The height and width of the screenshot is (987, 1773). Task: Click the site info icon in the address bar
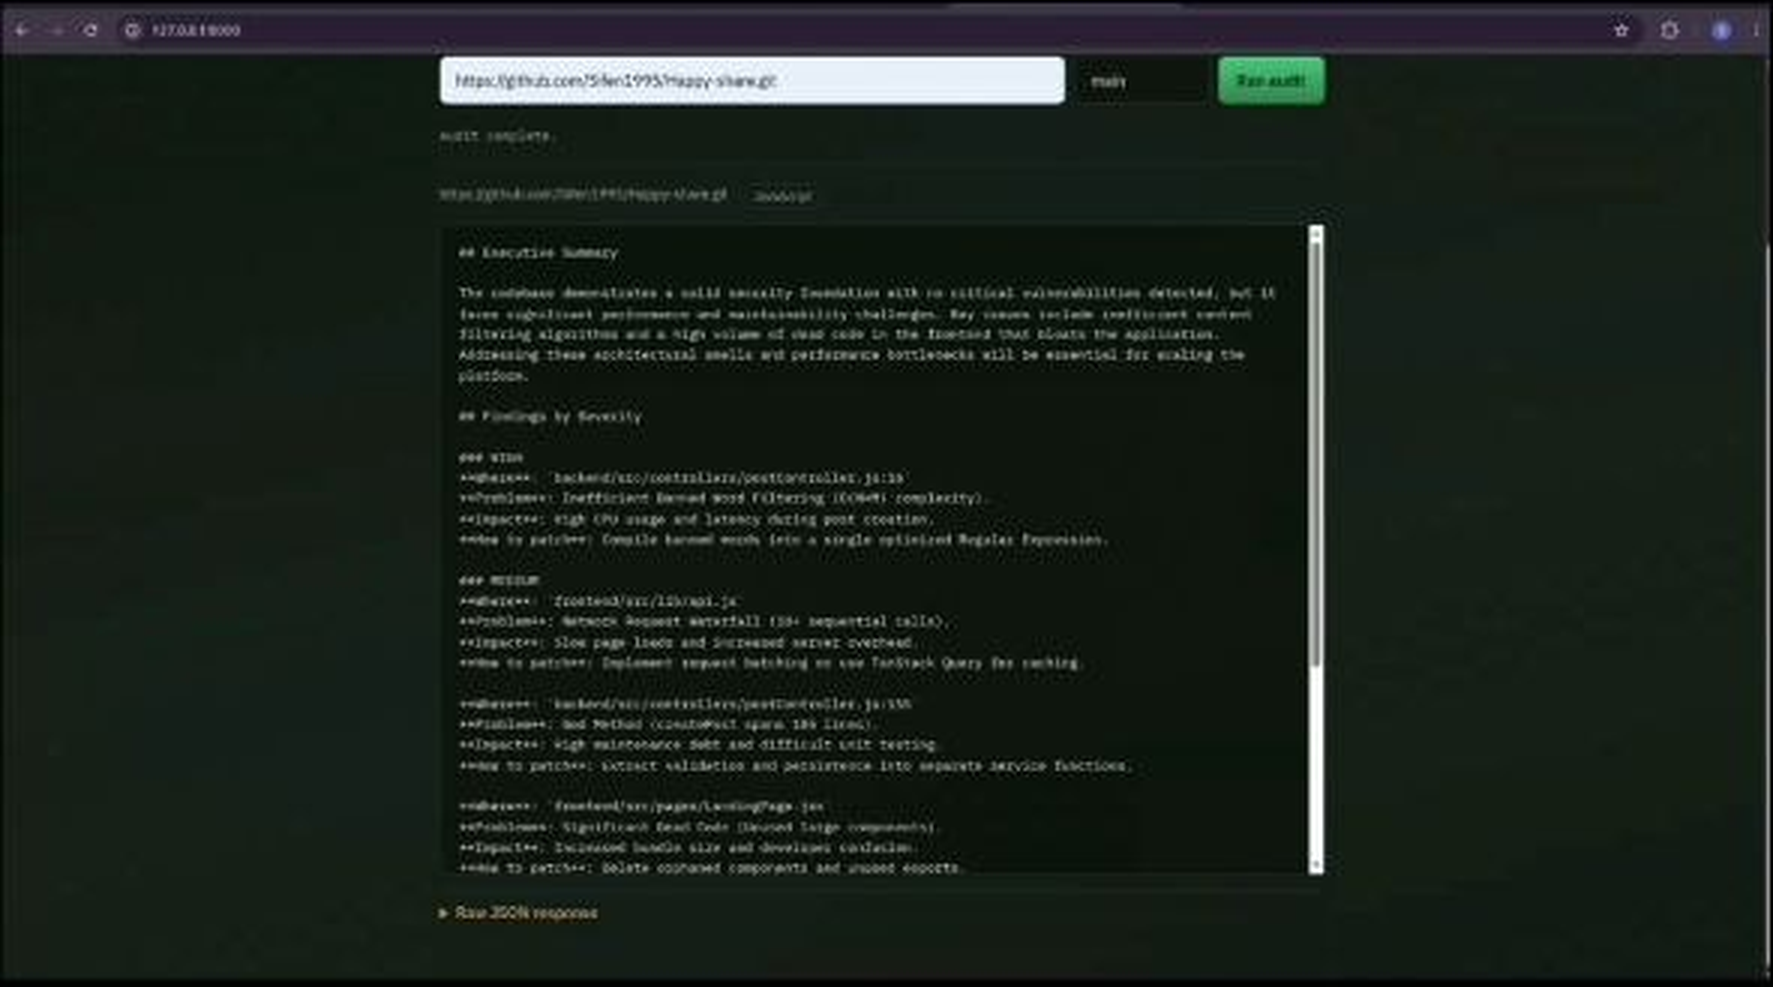point(132,30)
